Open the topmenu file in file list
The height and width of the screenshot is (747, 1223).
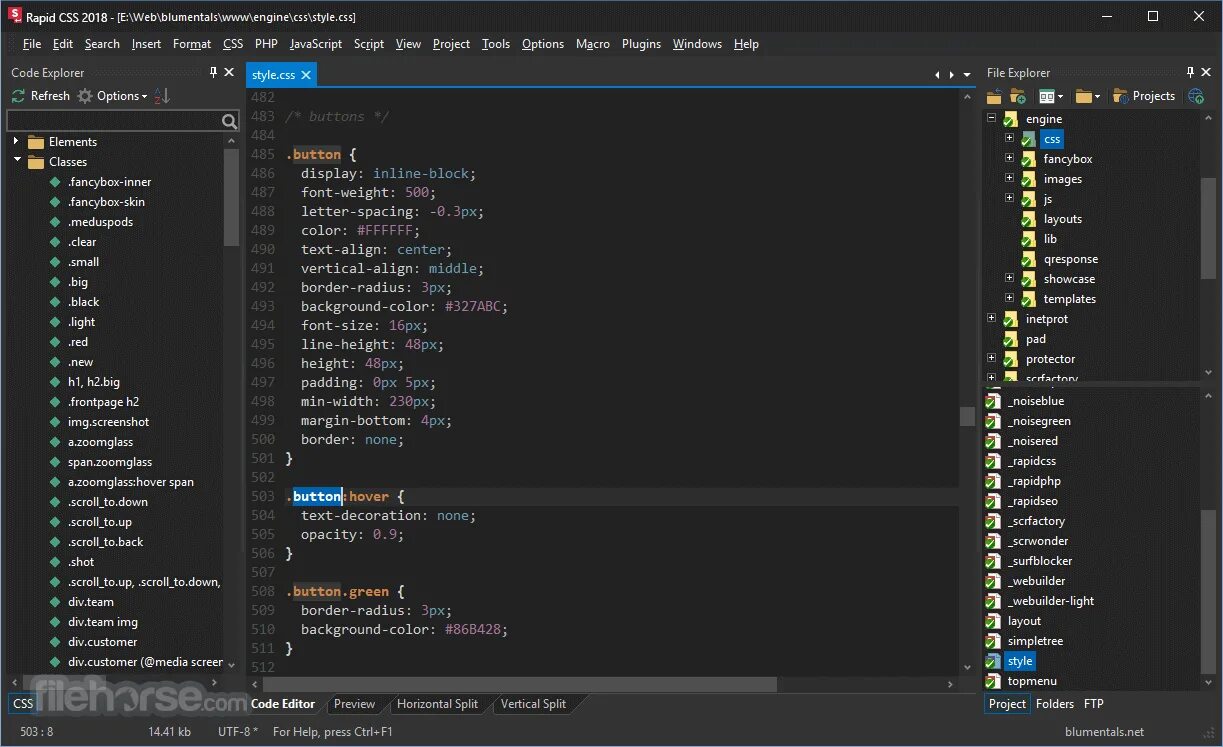pyautogui.click(x=1032, y=681)
